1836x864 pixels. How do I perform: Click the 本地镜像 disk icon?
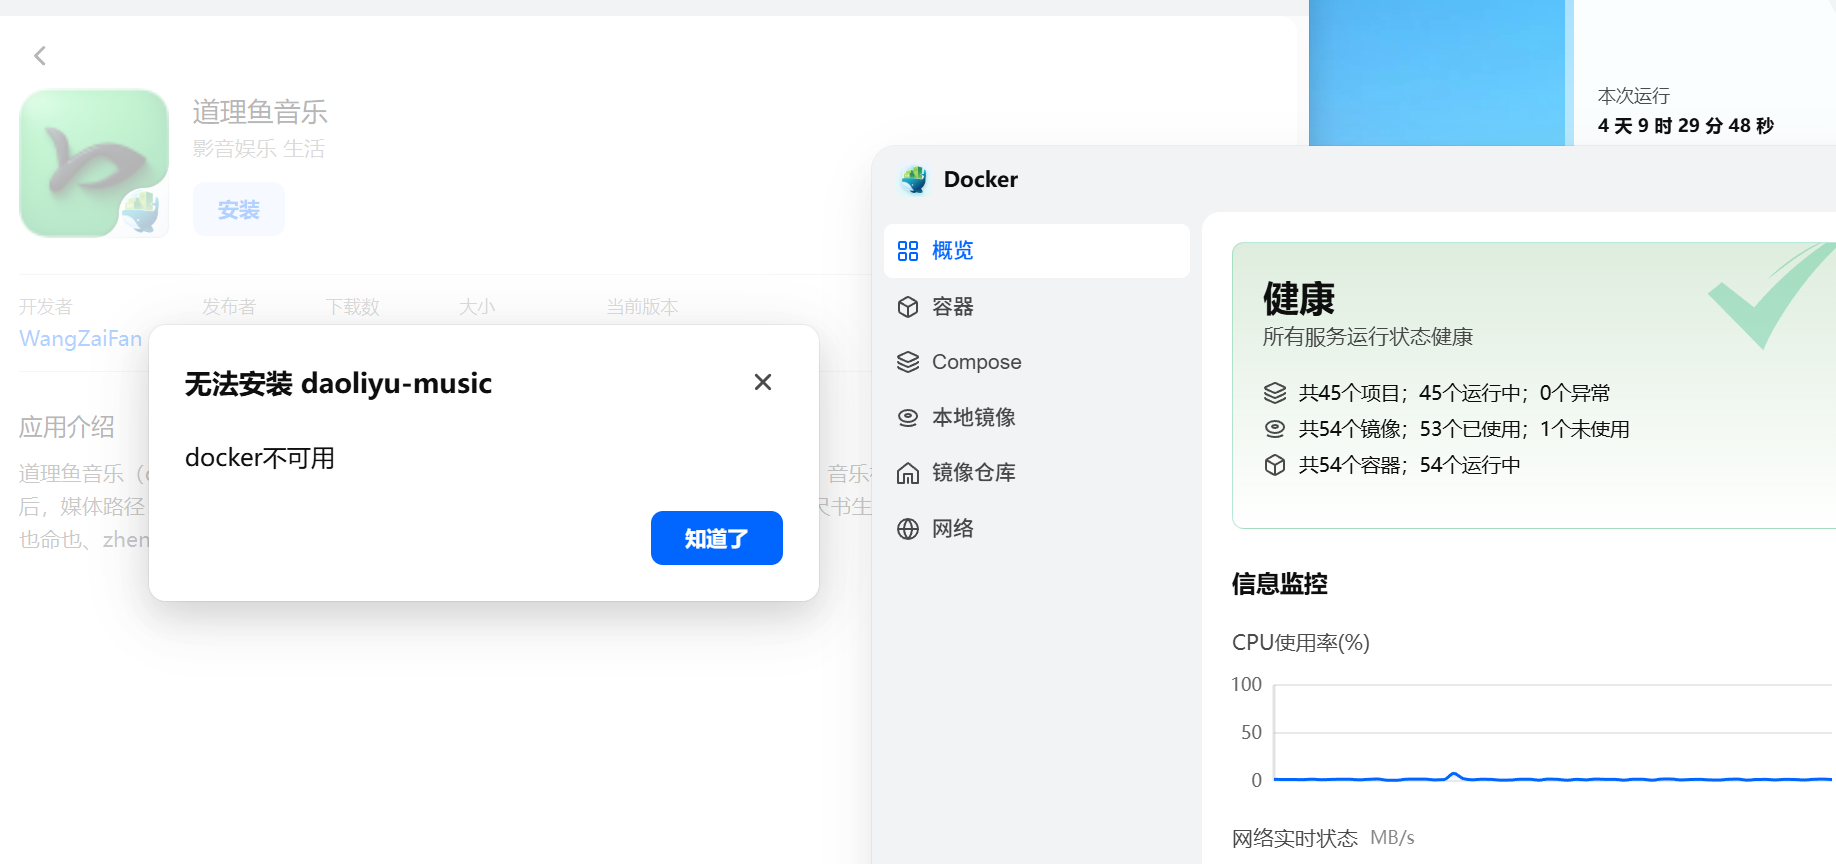point(908,417)
